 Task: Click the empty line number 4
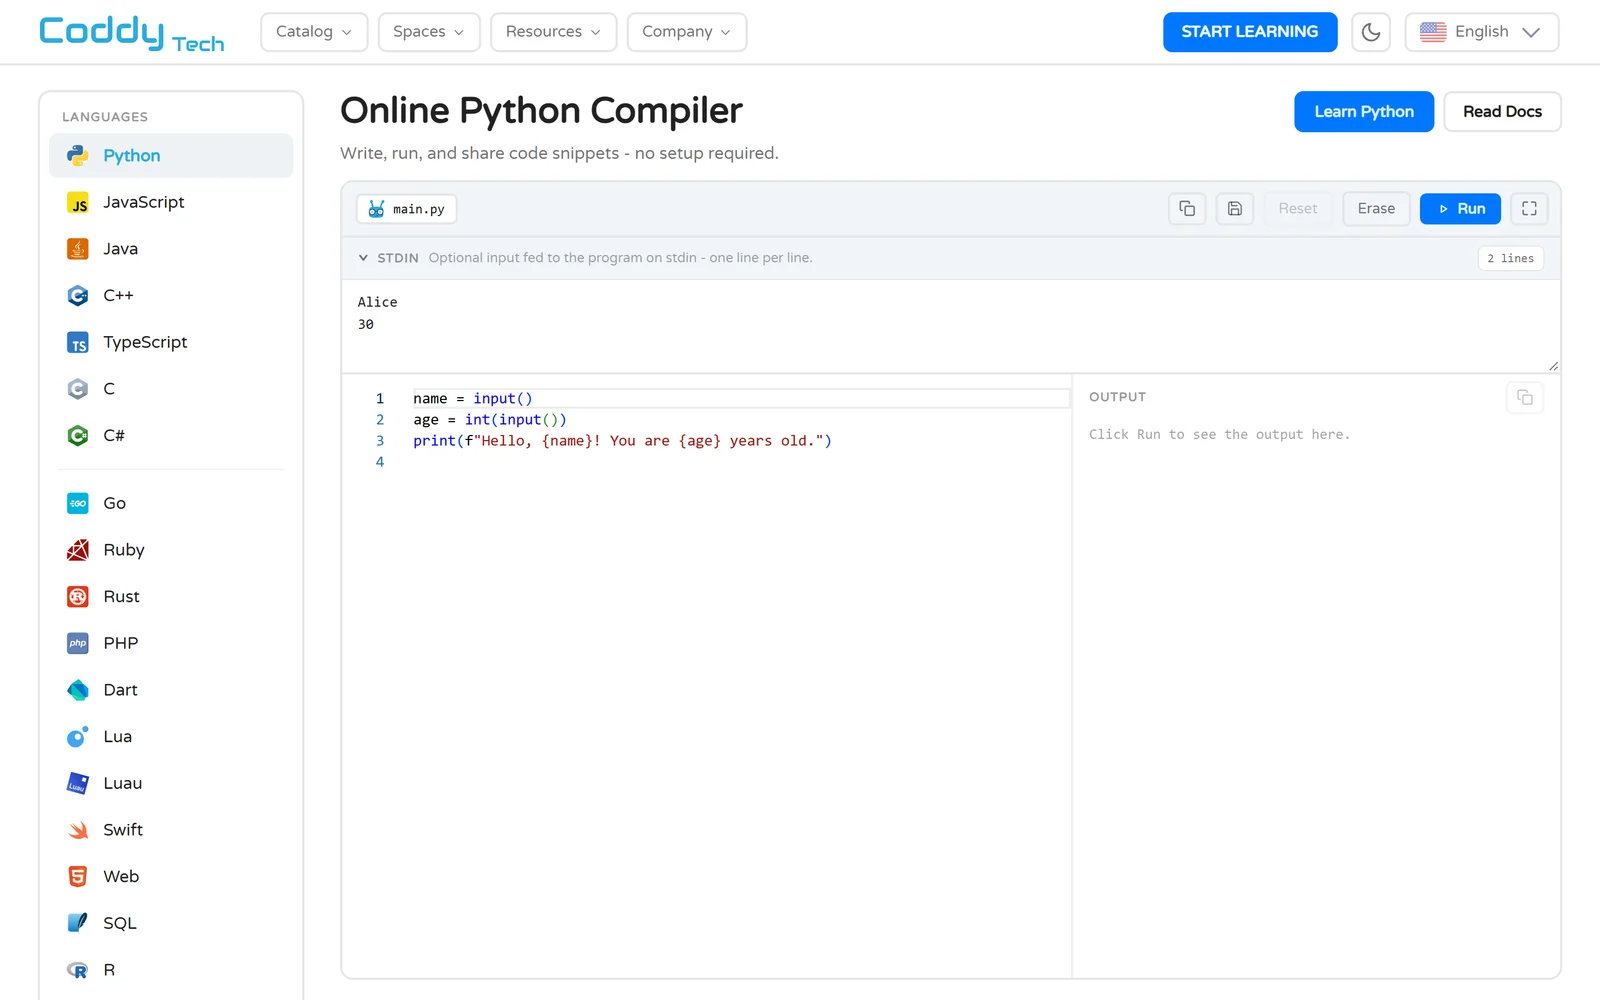coord(380,462)
